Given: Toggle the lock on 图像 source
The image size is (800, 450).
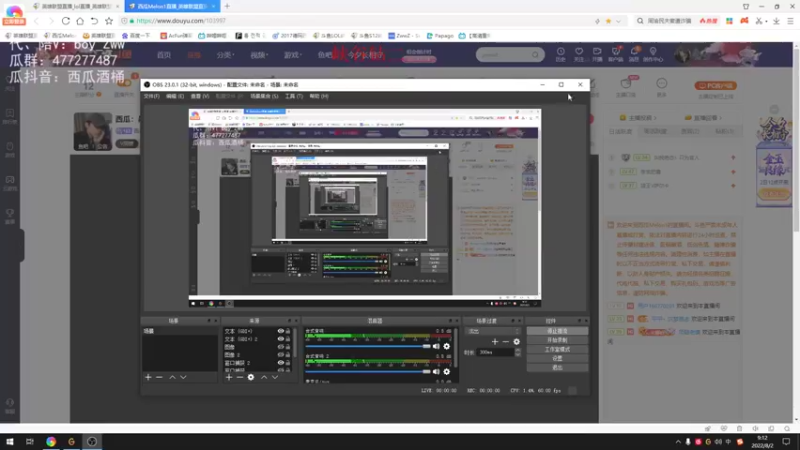Looking at the screenshot, I should (x=288, y=347).
